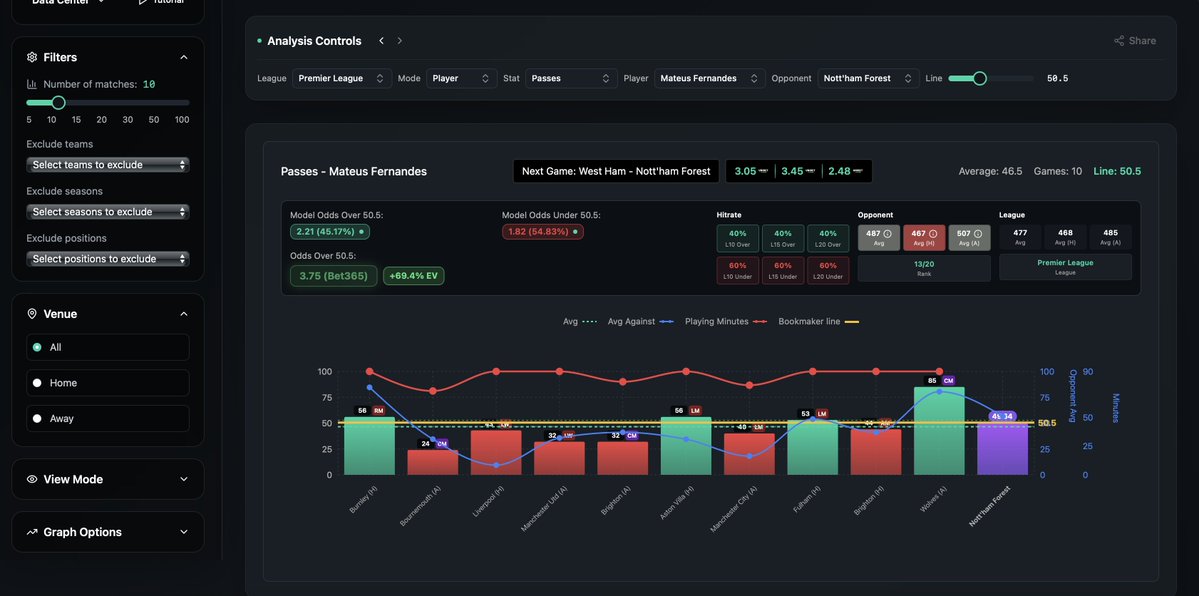Open the League dropdown showing Premier League
Viewport: 1199px width, 596px height.
[342, 78]
